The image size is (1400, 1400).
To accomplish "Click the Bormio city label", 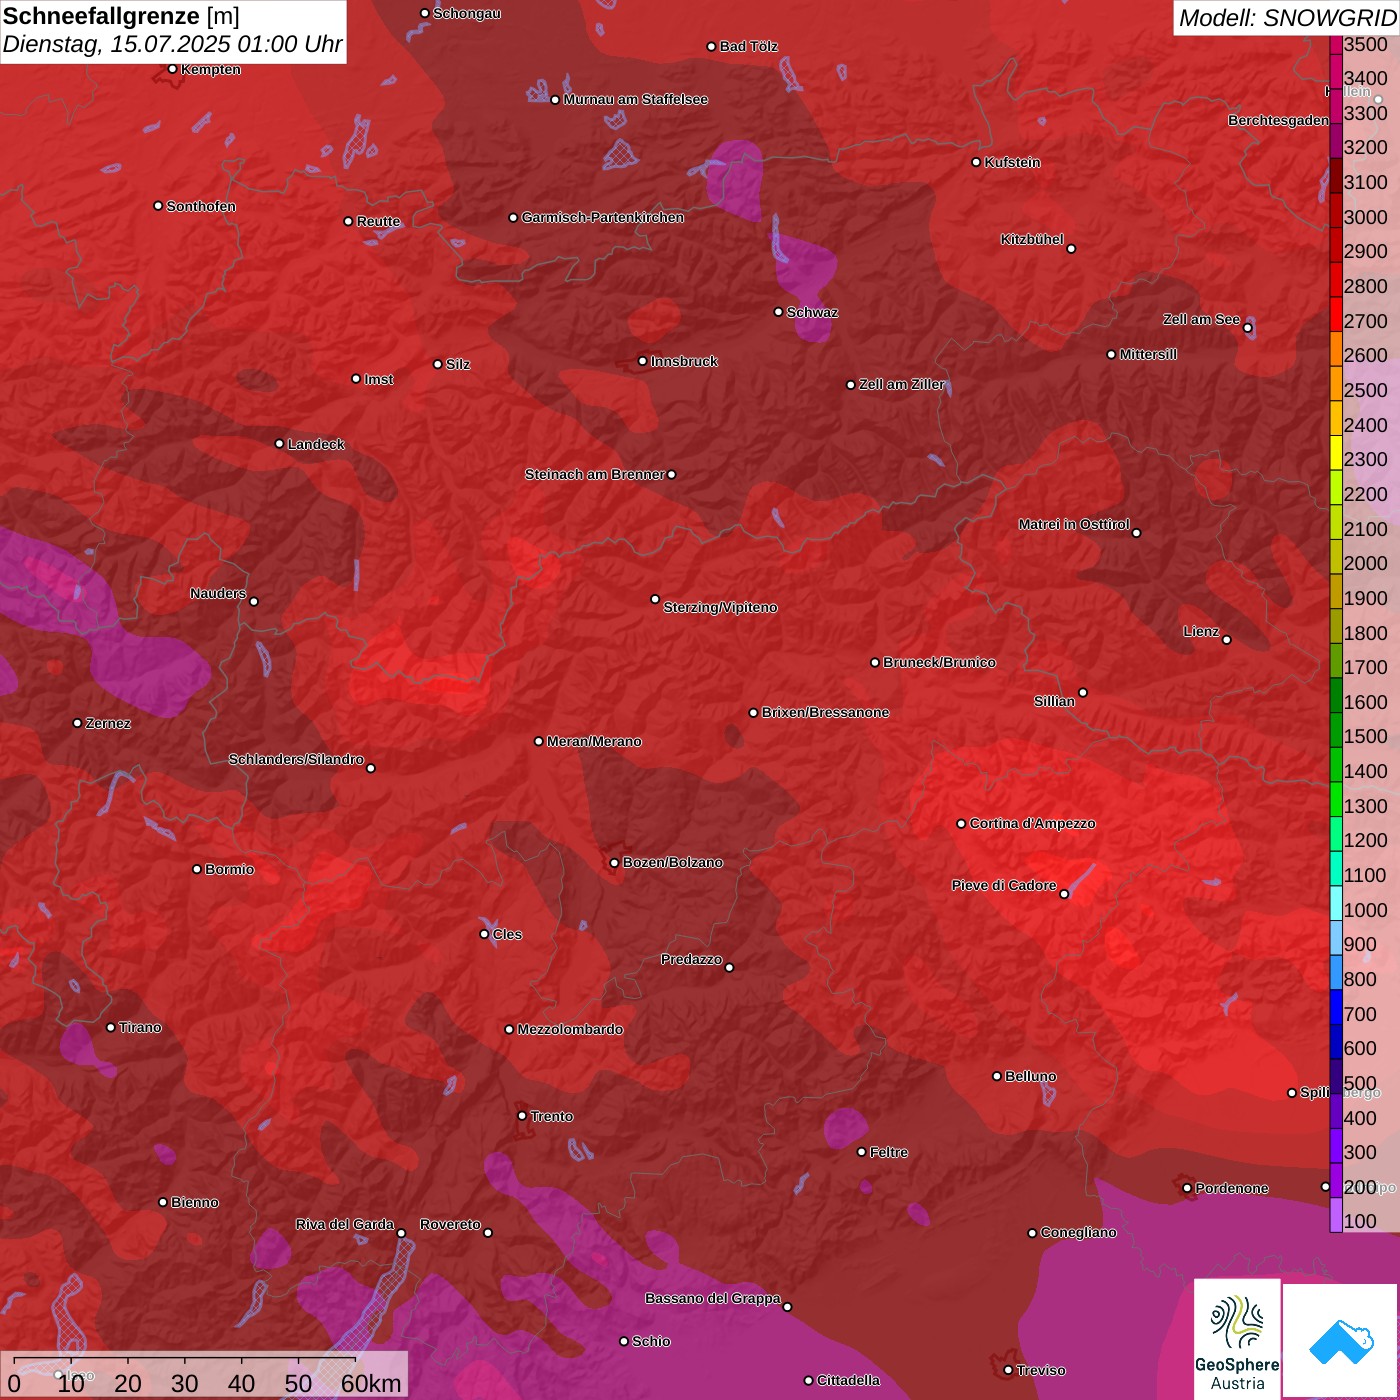I will (x=230, y=869).
